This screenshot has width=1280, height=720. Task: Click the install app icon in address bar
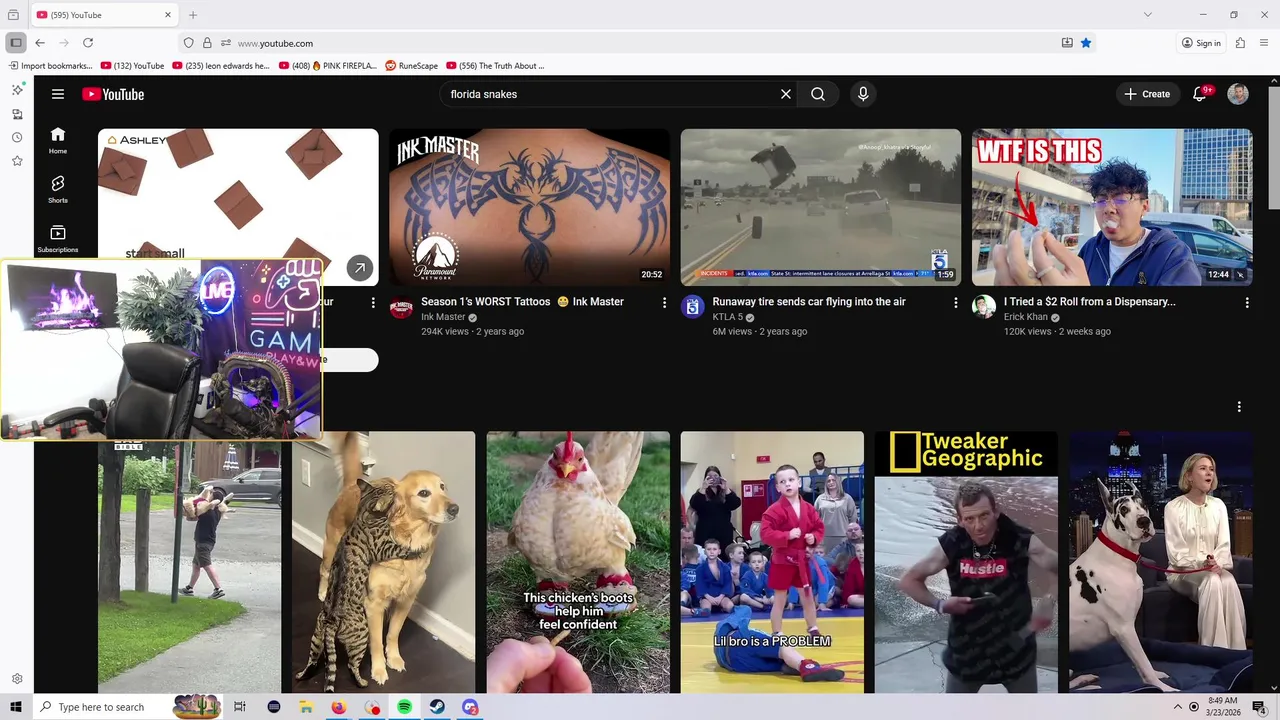click(x=1067, y=43)
